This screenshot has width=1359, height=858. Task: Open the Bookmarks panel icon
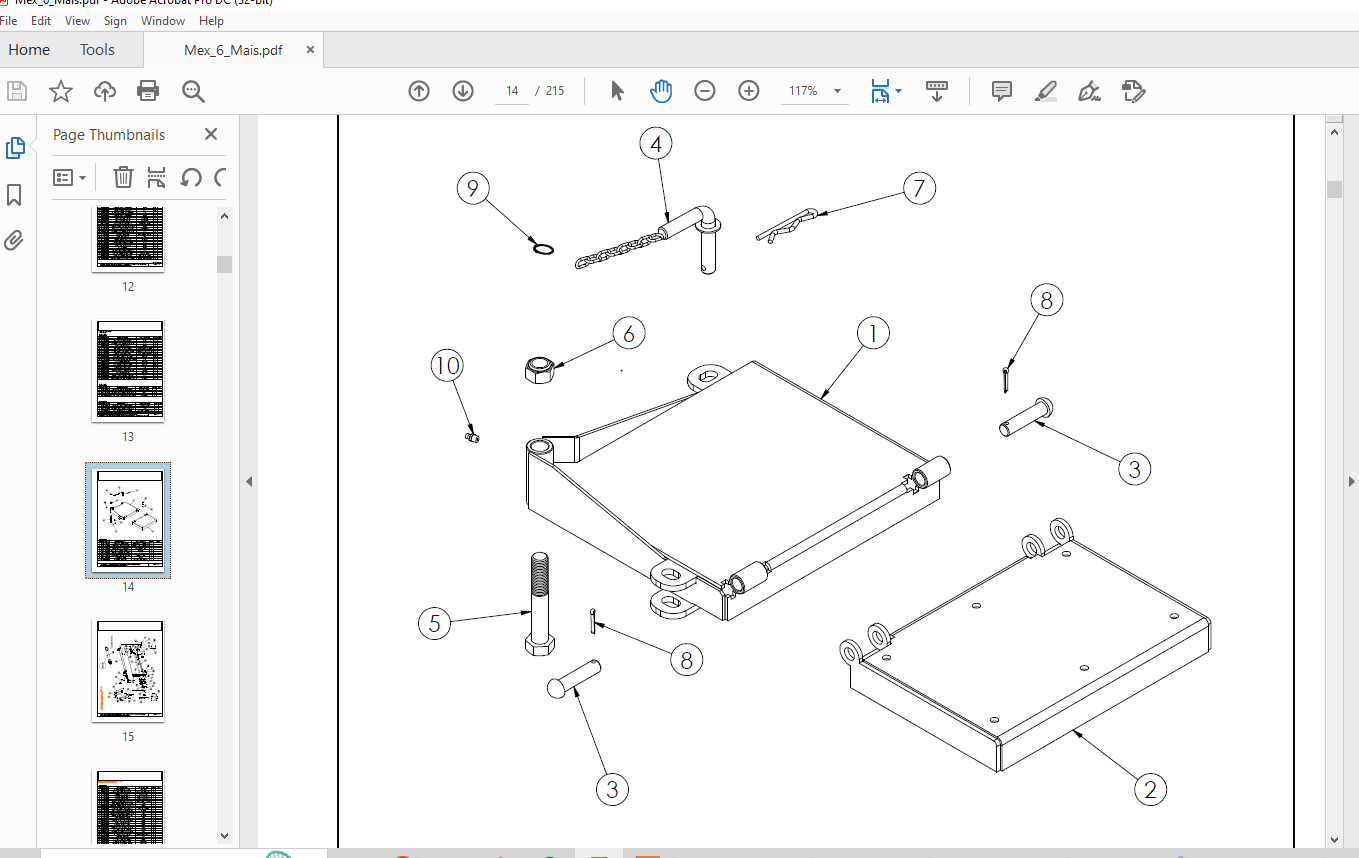[x=14, y=194]
